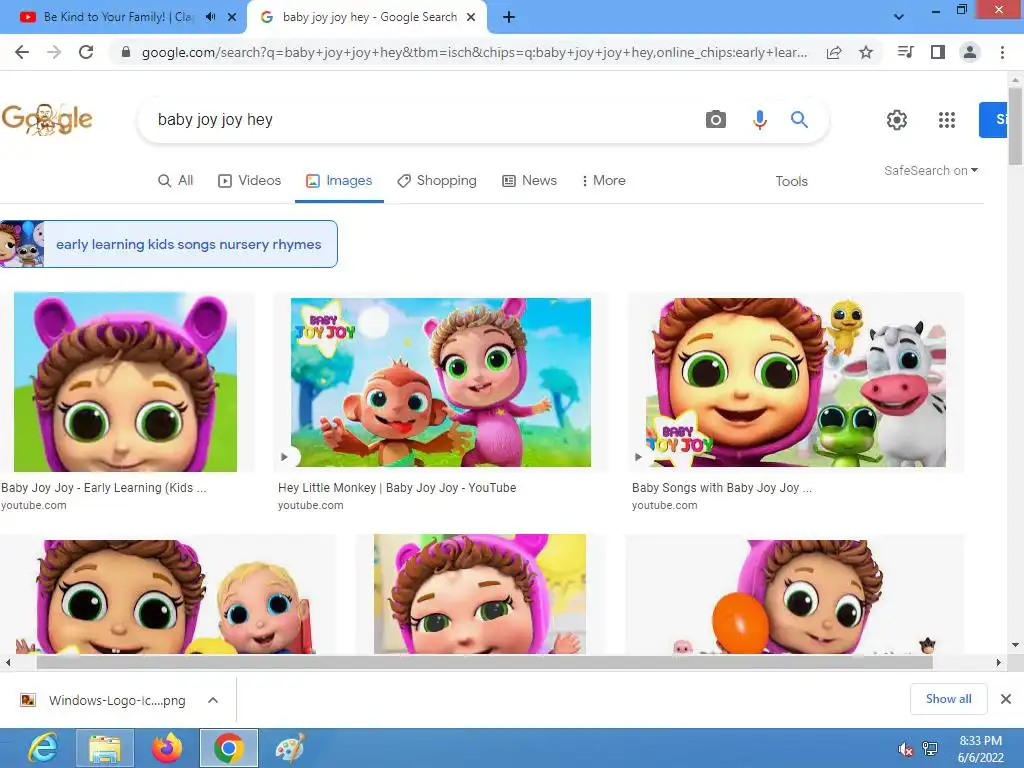Open the Google apps grid
Screen dimensions: 1024x768
[947, 120]
